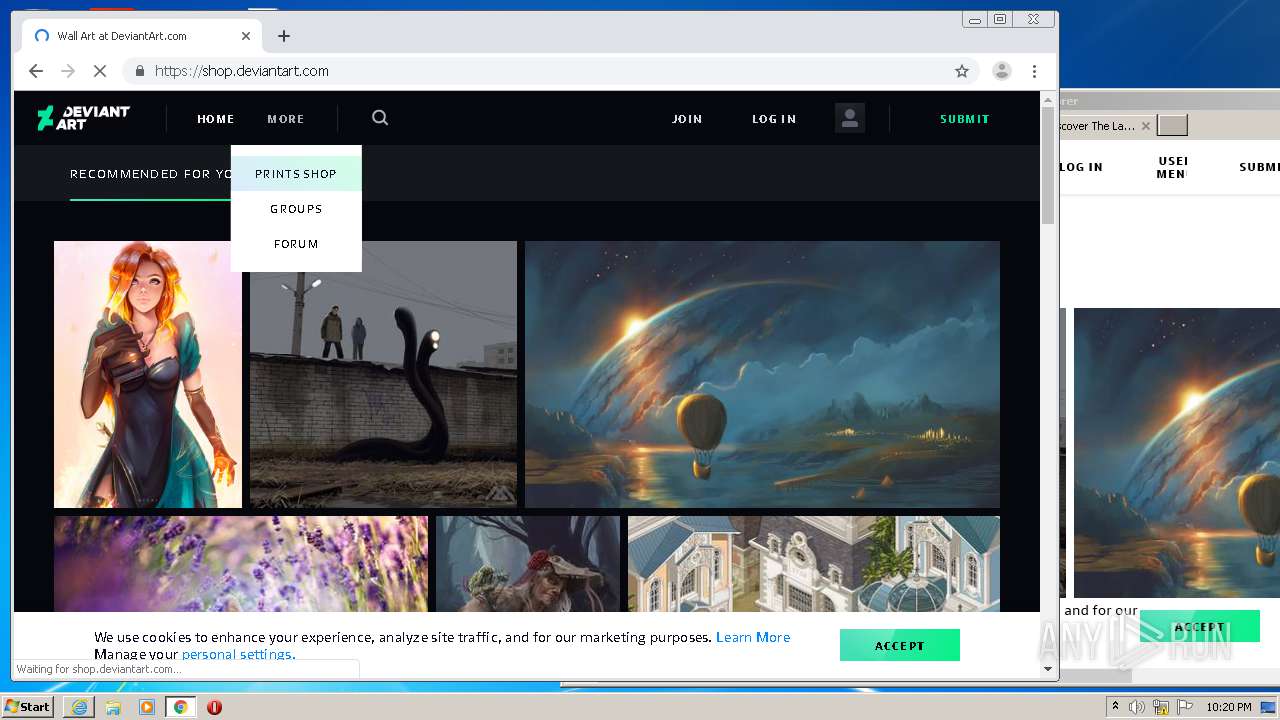Open the red-haired girl artwork thumbnail

(148, 374)
